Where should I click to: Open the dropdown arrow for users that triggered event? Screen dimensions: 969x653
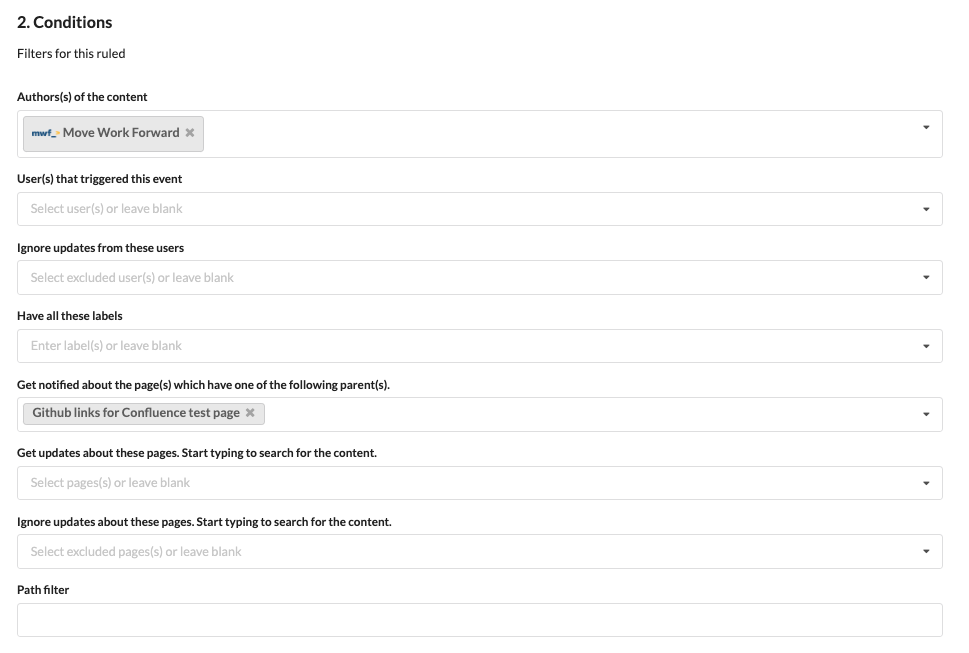tap(926, 209)
